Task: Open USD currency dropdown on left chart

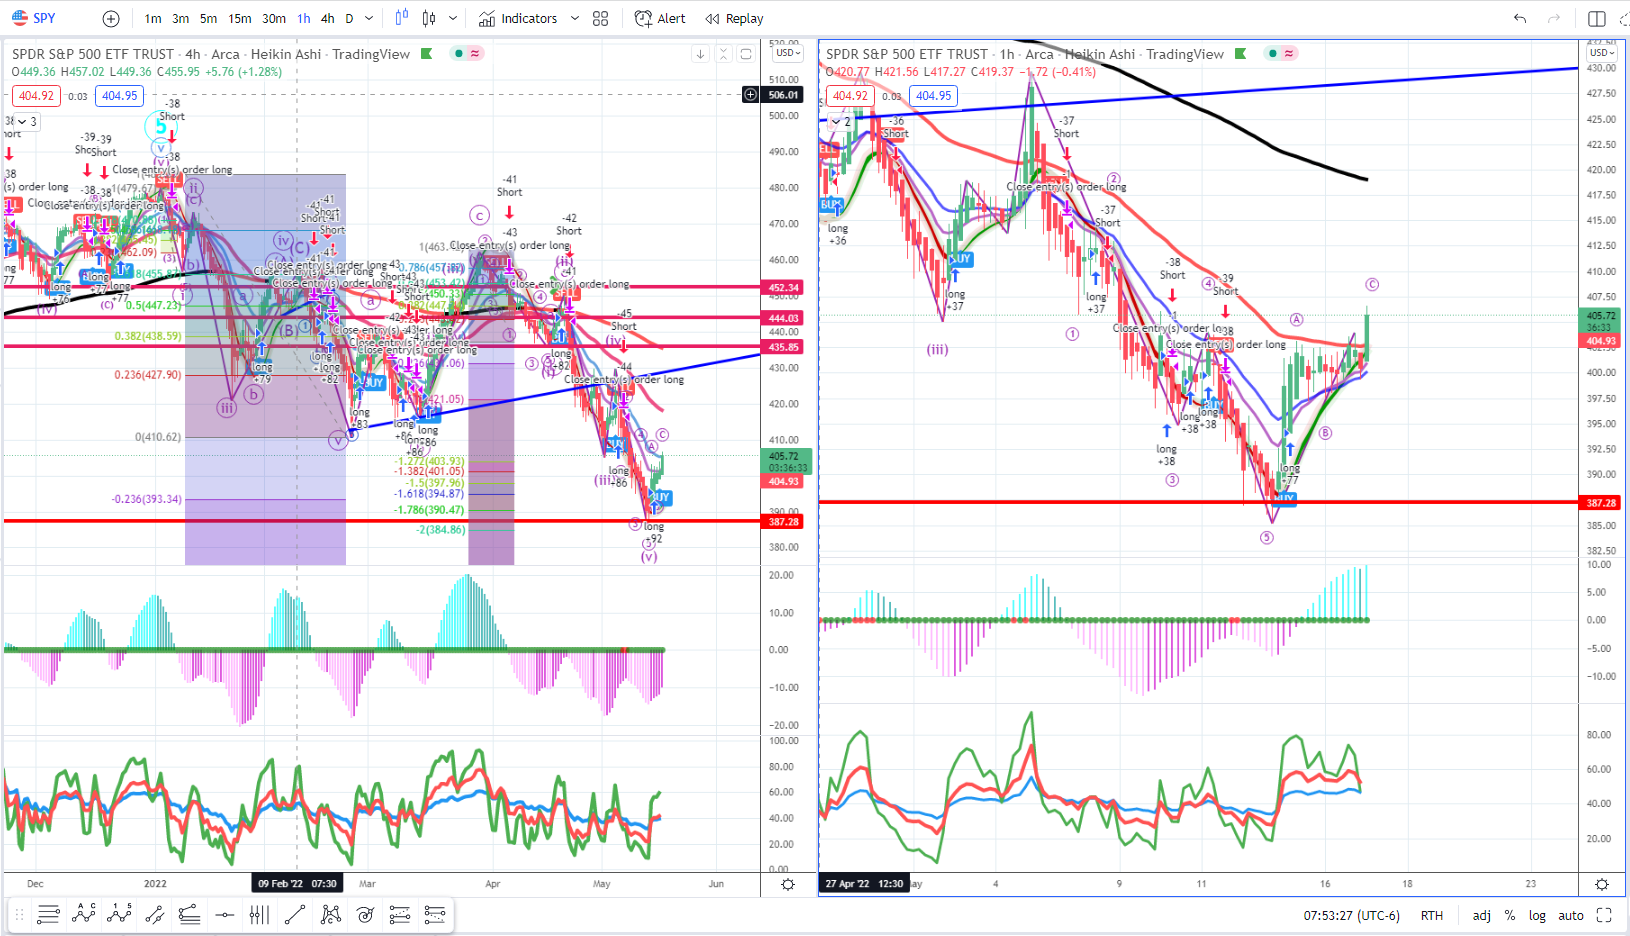Action: [x=787, y=53]
